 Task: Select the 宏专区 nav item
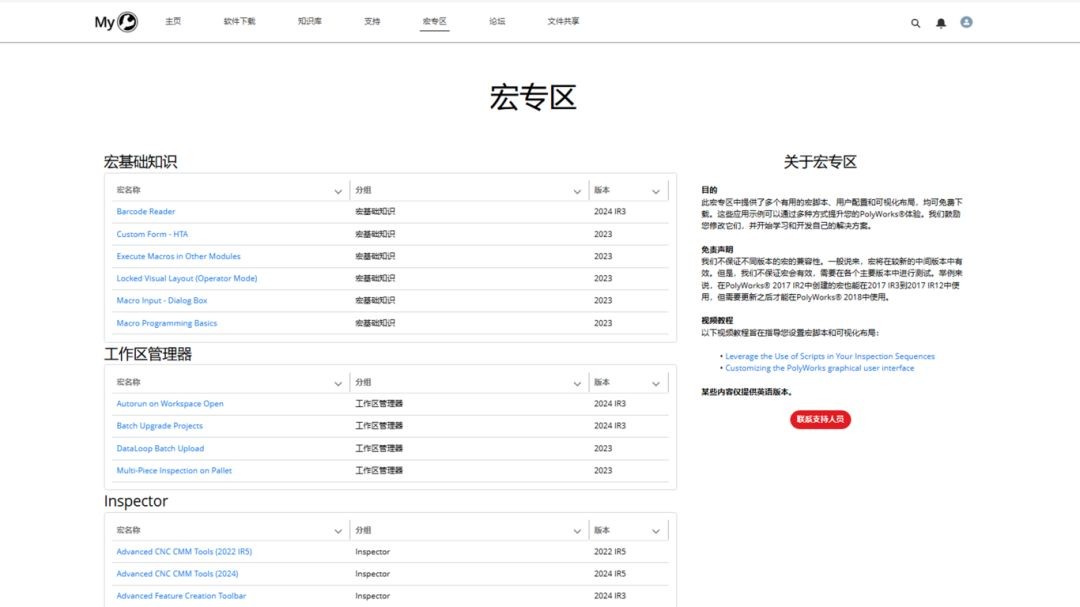pos(435,21)
